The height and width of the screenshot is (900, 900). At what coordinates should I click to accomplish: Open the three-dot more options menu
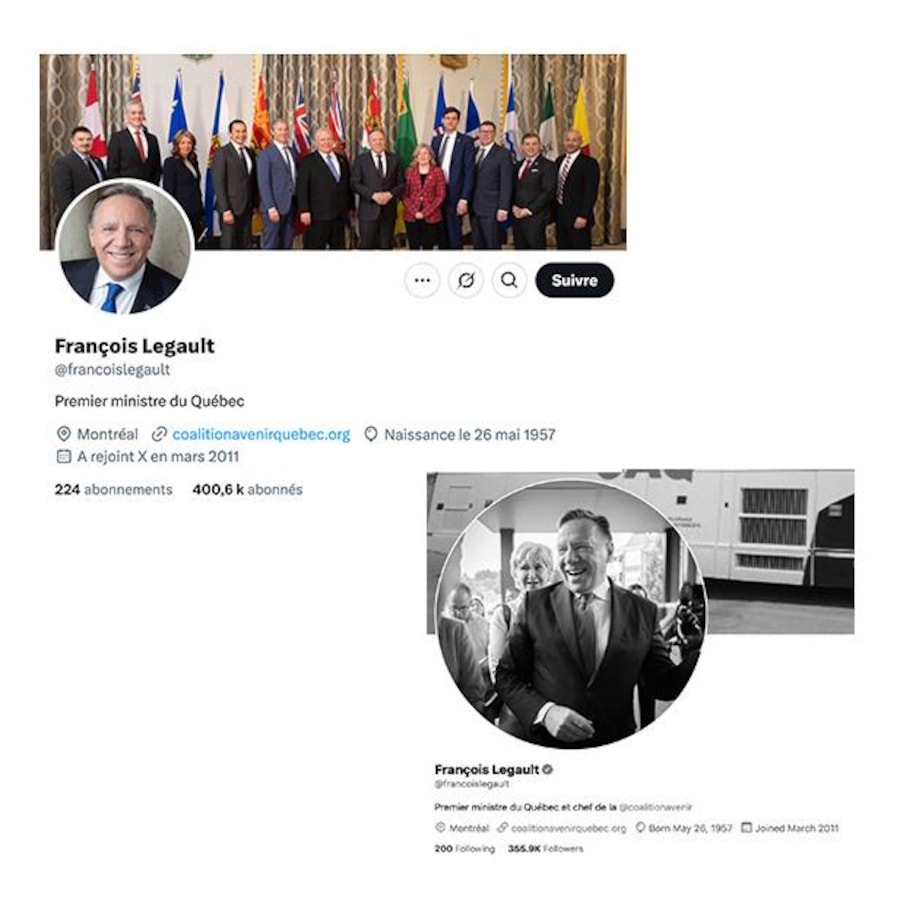coord(422,281)
